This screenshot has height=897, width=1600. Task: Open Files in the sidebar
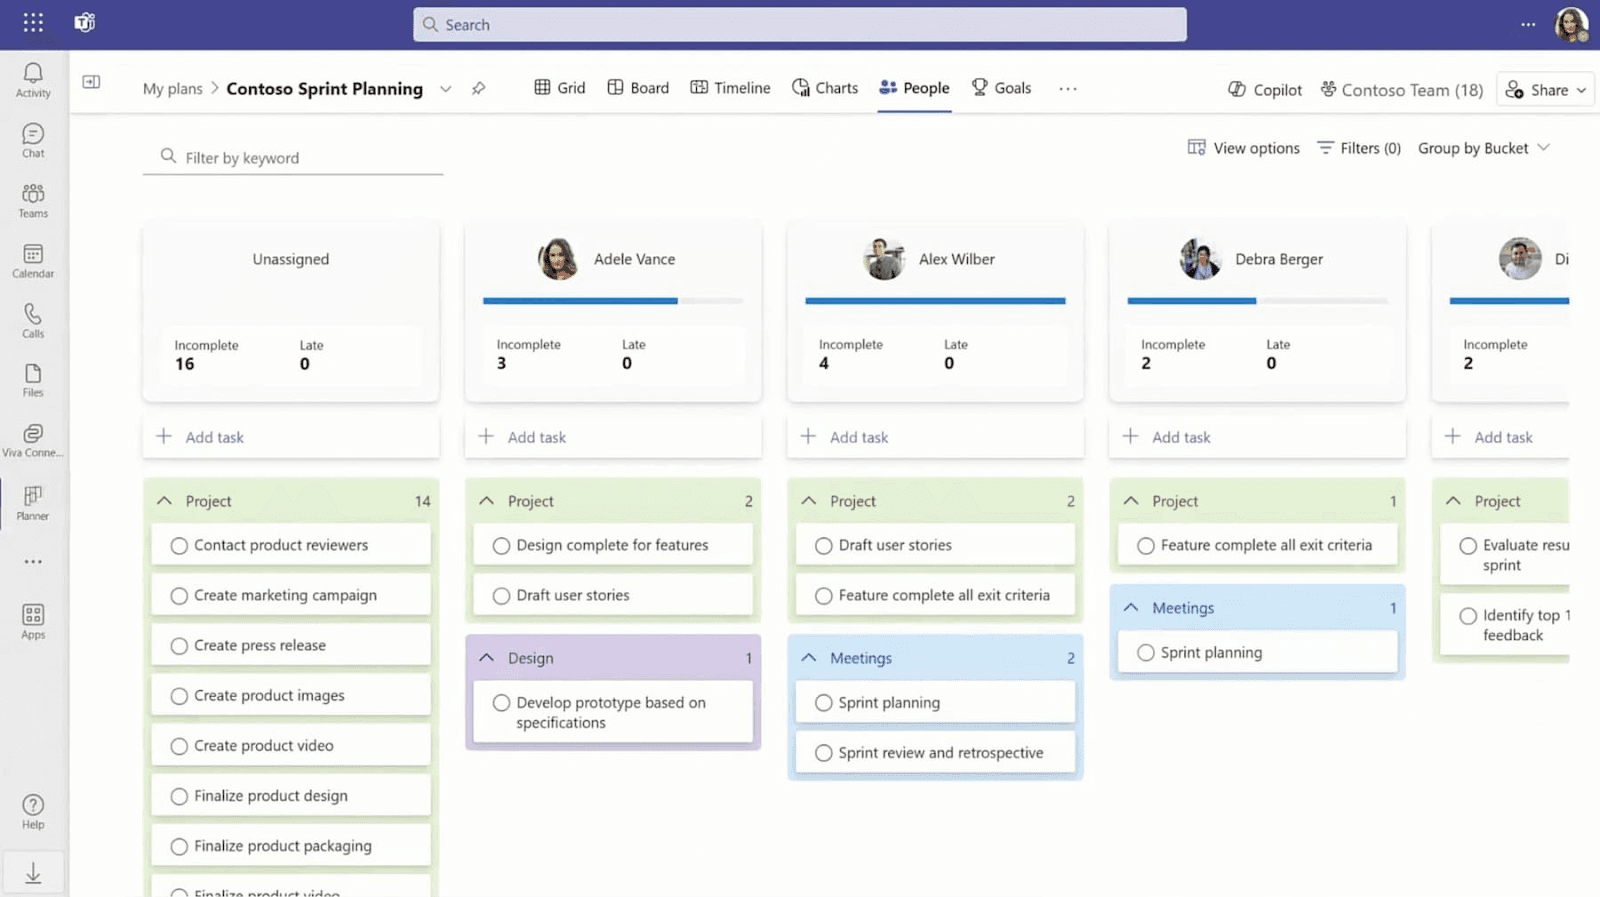33,380
